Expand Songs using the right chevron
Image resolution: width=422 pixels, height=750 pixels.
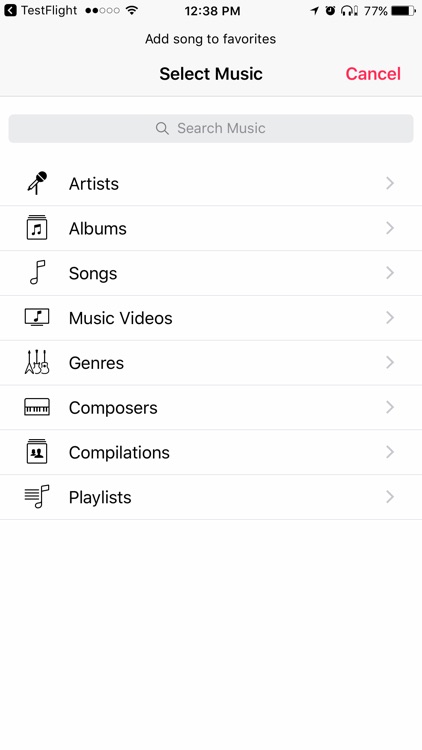(390, 273)
